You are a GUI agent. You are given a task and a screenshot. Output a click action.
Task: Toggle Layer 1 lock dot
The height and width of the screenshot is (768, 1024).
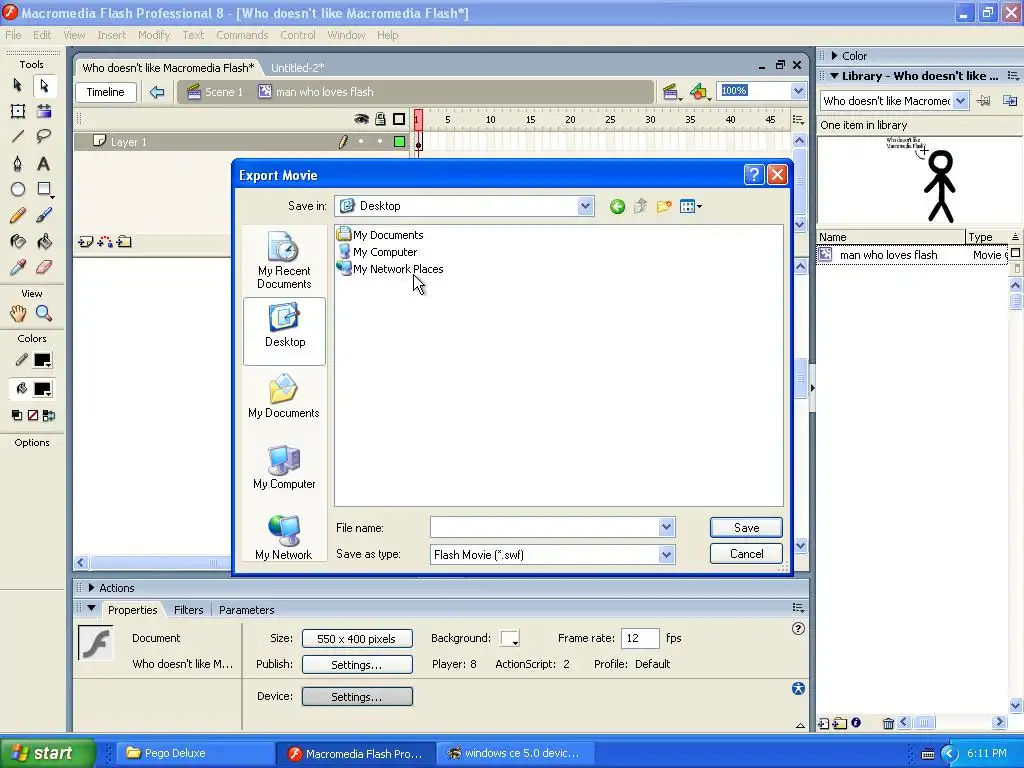click(379, 142)
